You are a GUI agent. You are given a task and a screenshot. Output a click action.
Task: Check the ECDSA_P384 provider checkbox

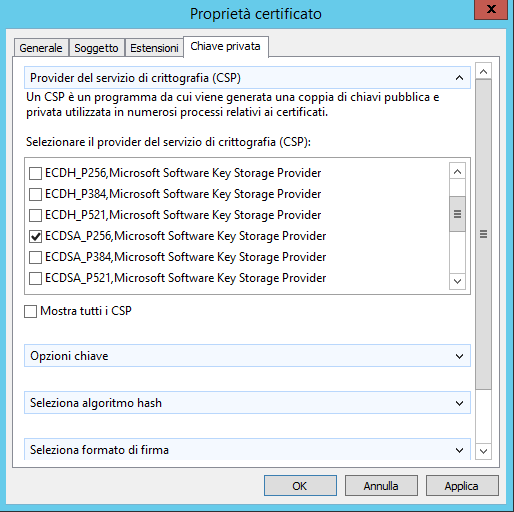pos(35,257)
